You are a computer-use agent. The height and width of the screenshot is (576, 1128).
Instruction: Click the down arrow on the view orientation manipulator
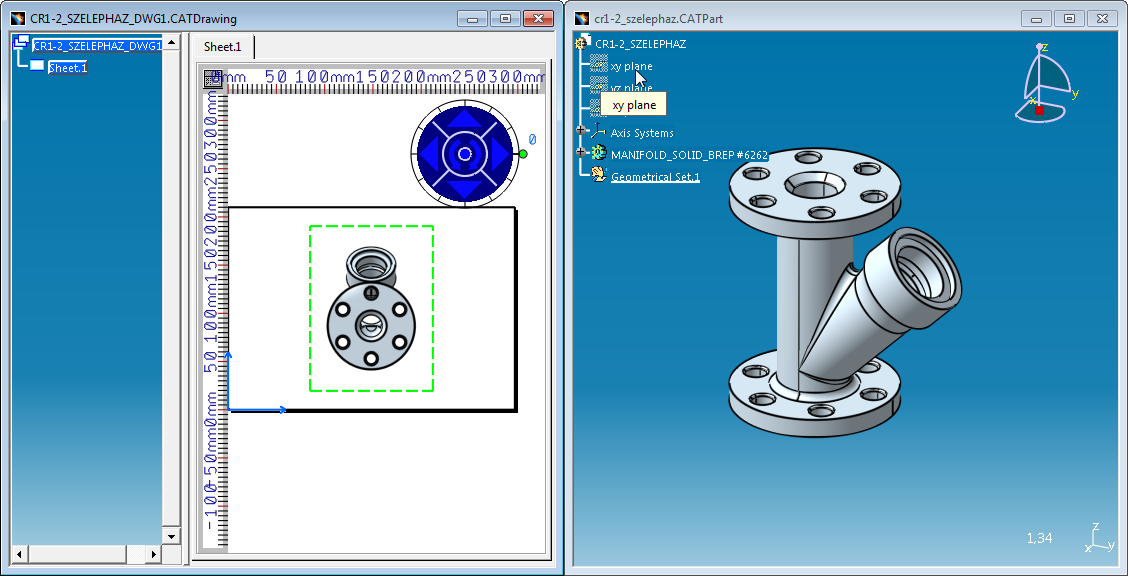pyautogui.click(x=464, y=189)
